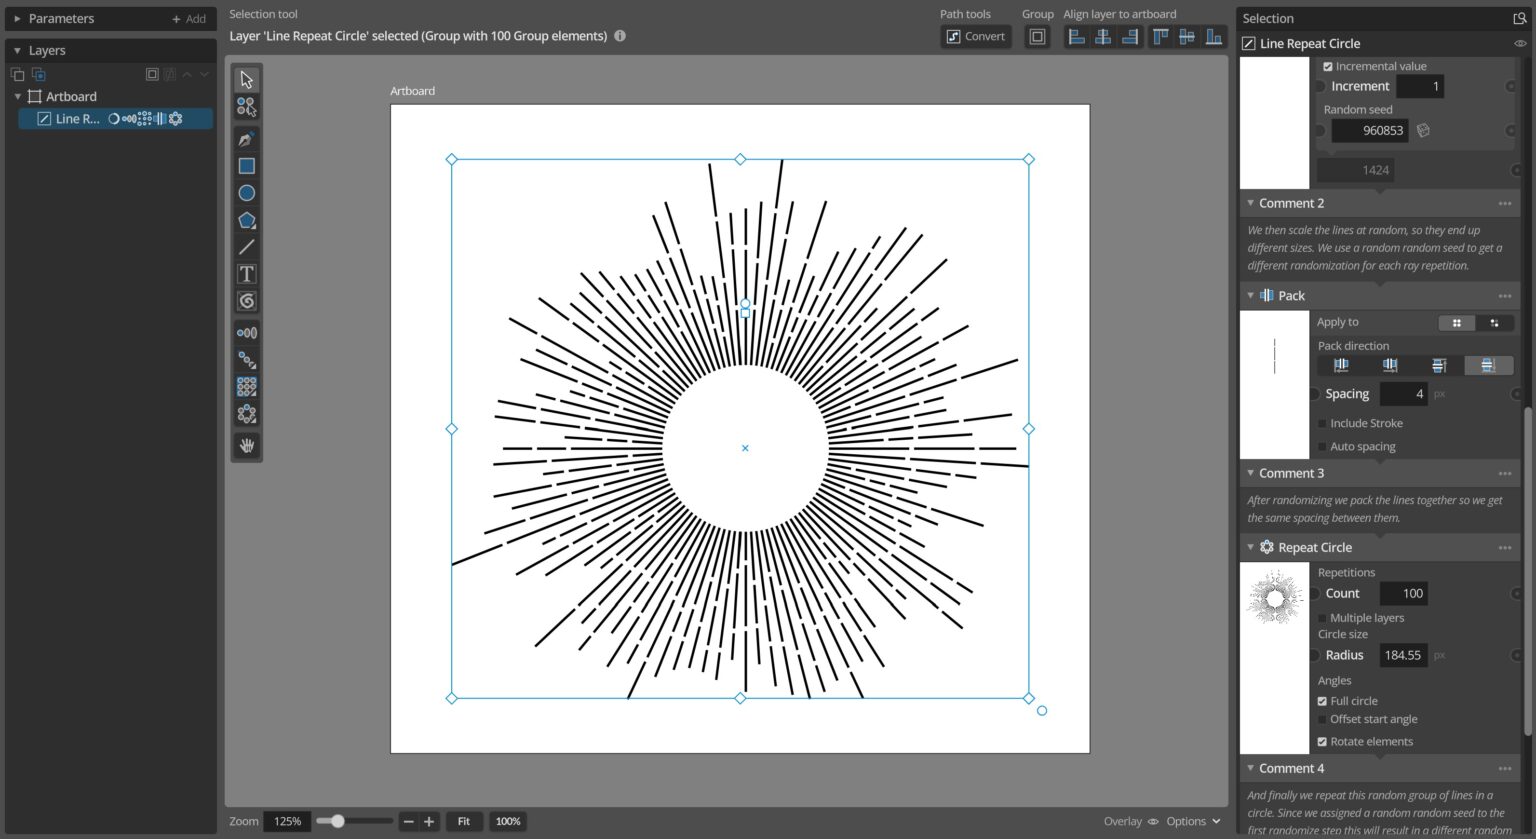Select the node editing tool below the arrow
The width and height of the screenshot is (1536, 839).
pyautogui.click(x=246, y=106)
